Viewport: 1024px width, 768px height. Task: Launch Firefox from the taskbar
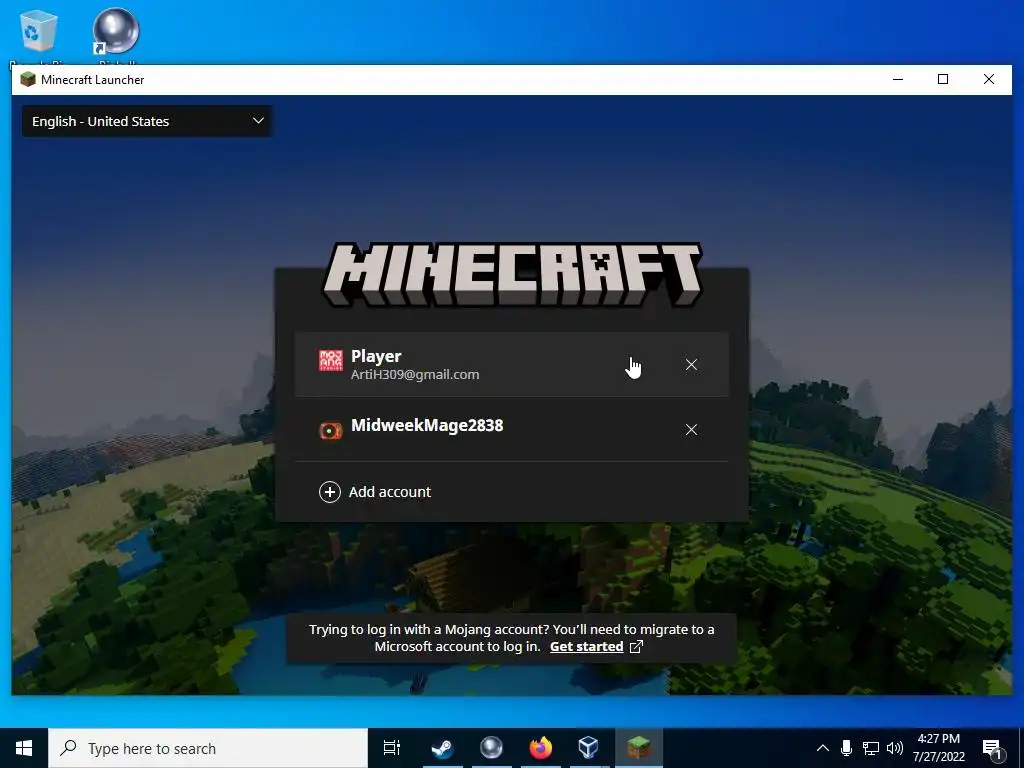pos(541,748)
